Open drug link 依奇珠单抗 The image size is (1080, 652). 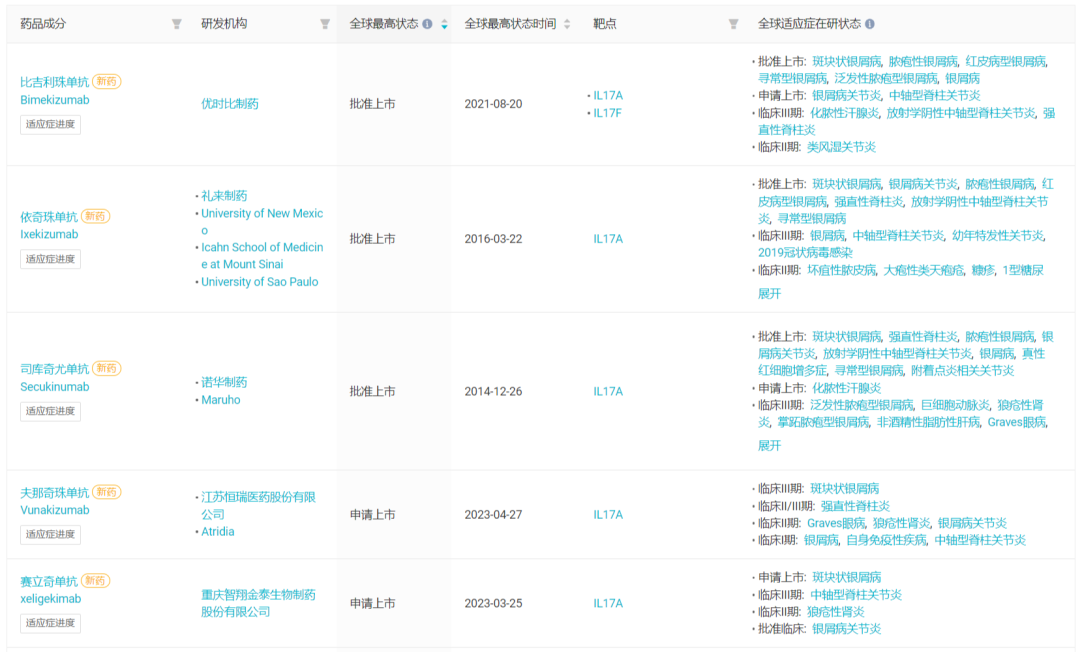[x=49, y=217]
